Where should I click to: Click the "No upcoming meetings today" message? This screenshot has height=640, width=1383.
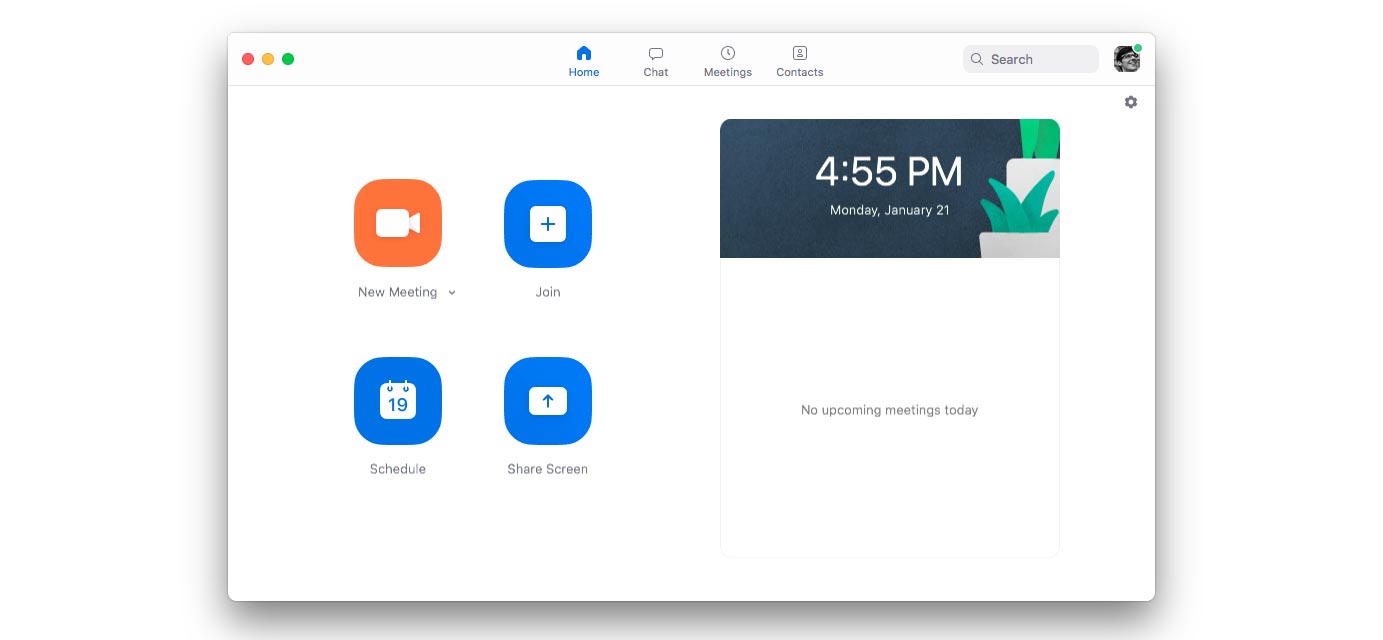coord(889,410)
